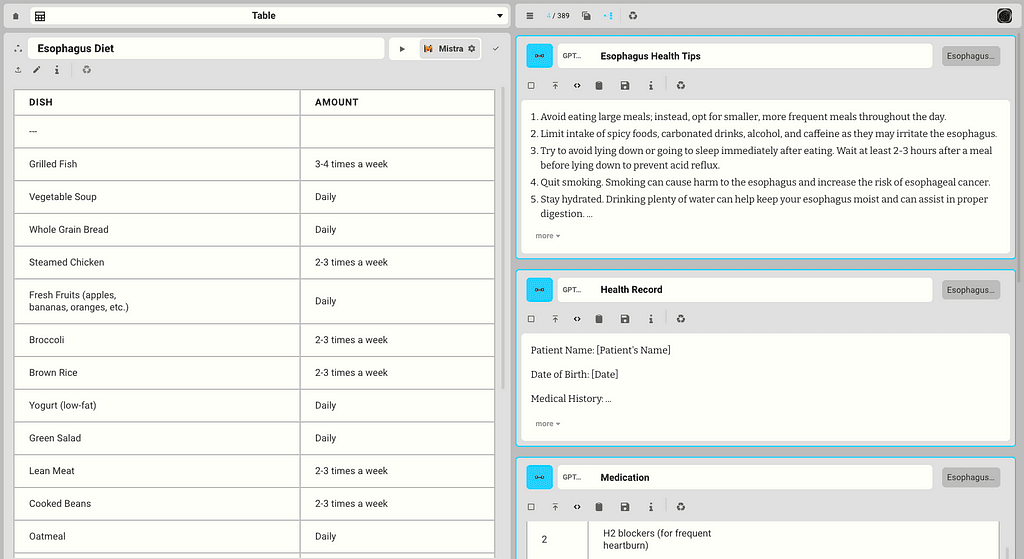1024x559 pixels.
Task: Select the Grilled Fish cell
Action: tap(157, 165)
